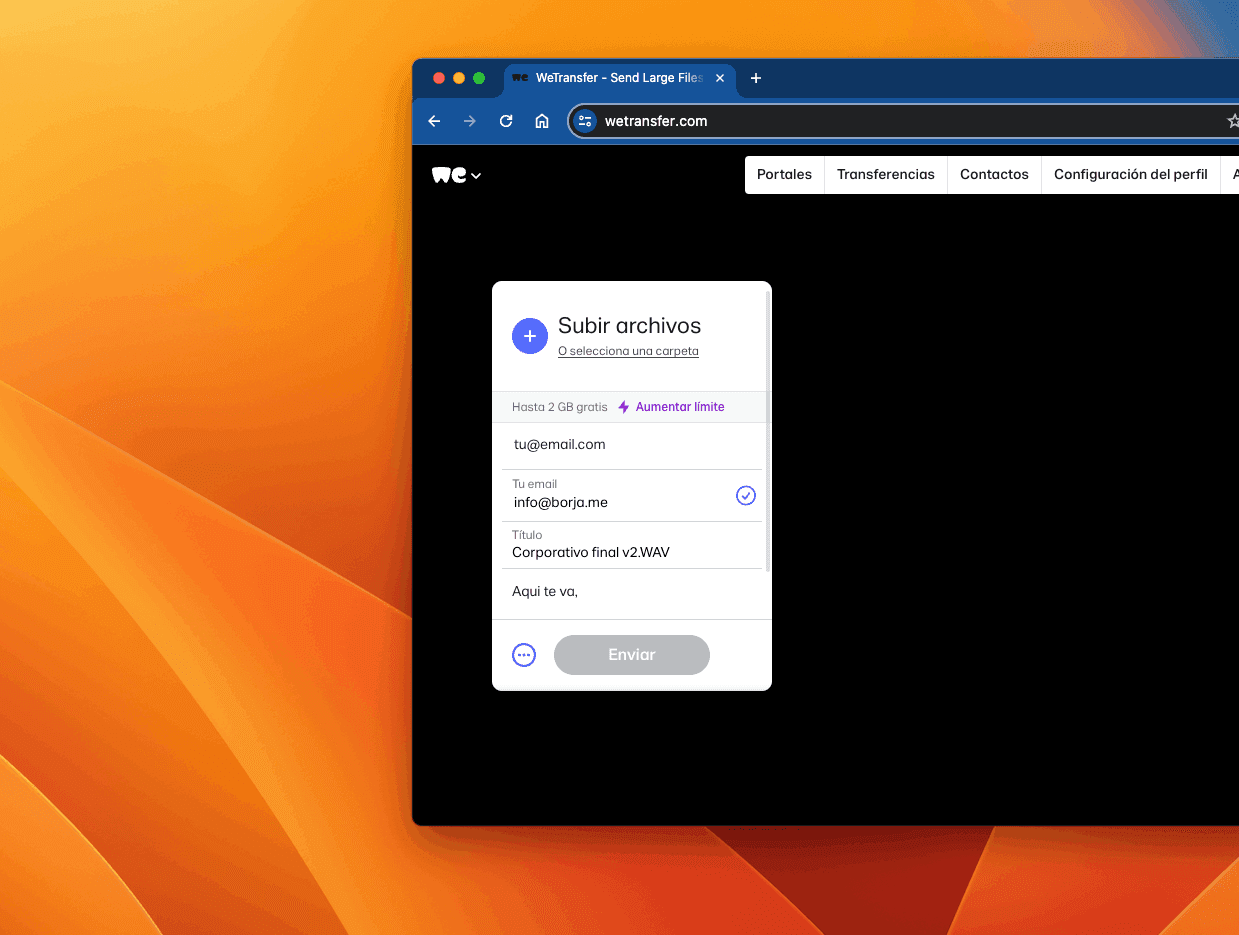Open site information icon in address bar
This screenshot has width=1239, height=935.
click(x=585, y=121)
